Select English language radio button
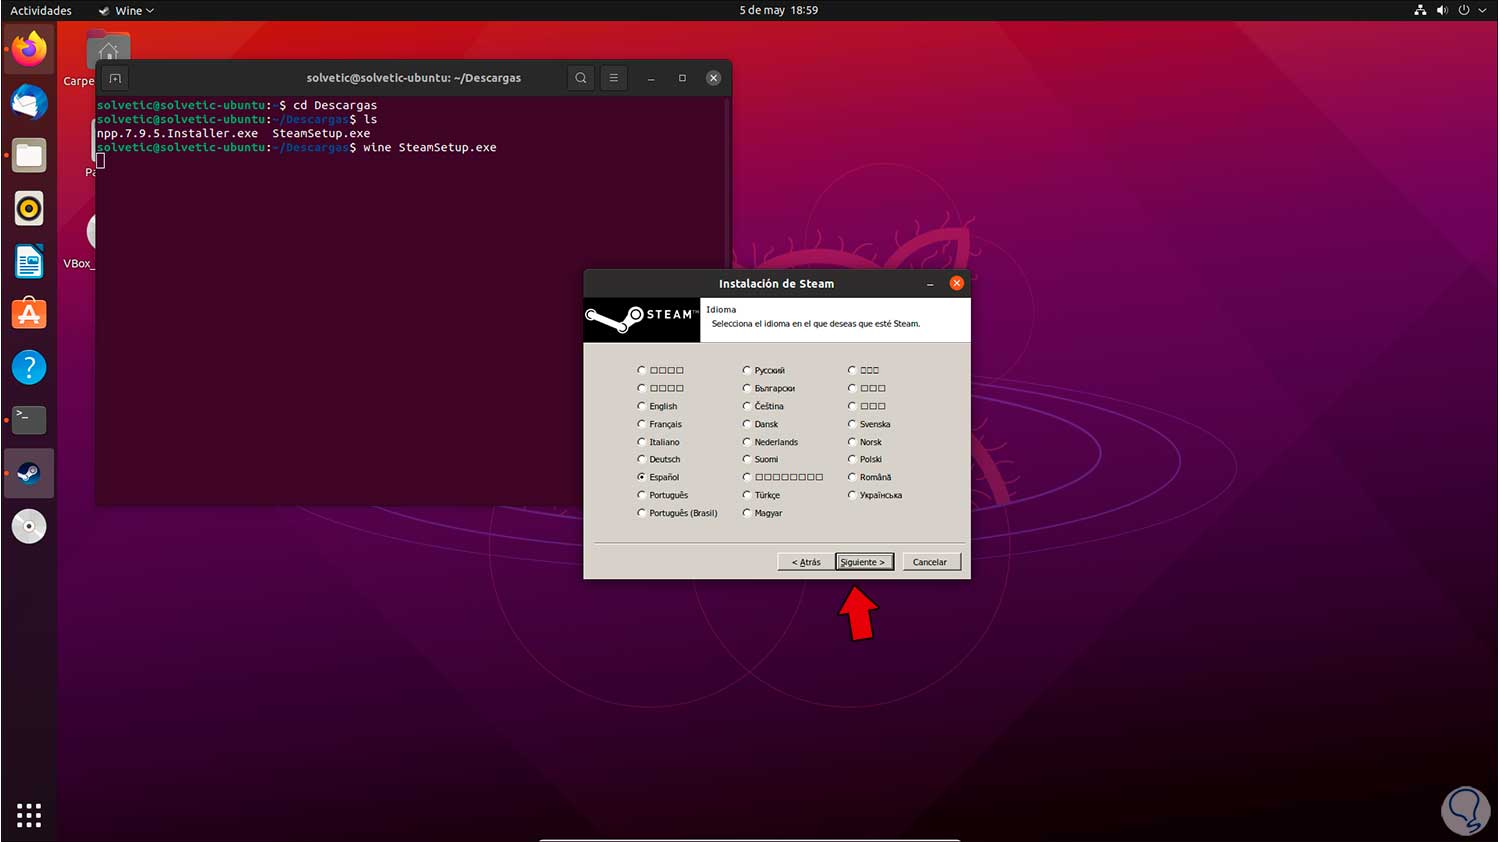The width and height of the screenshot is (1500, 842). pyautogui.click(x=642, y=406)
